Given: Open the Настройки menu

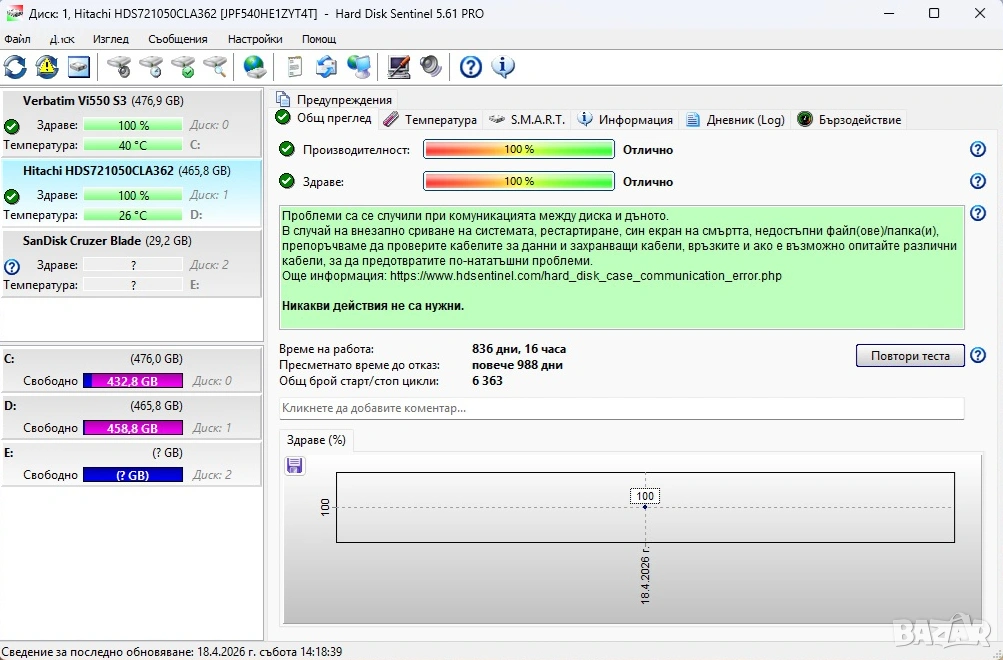Looking at the screenshot, I should (x=255, y=39).
